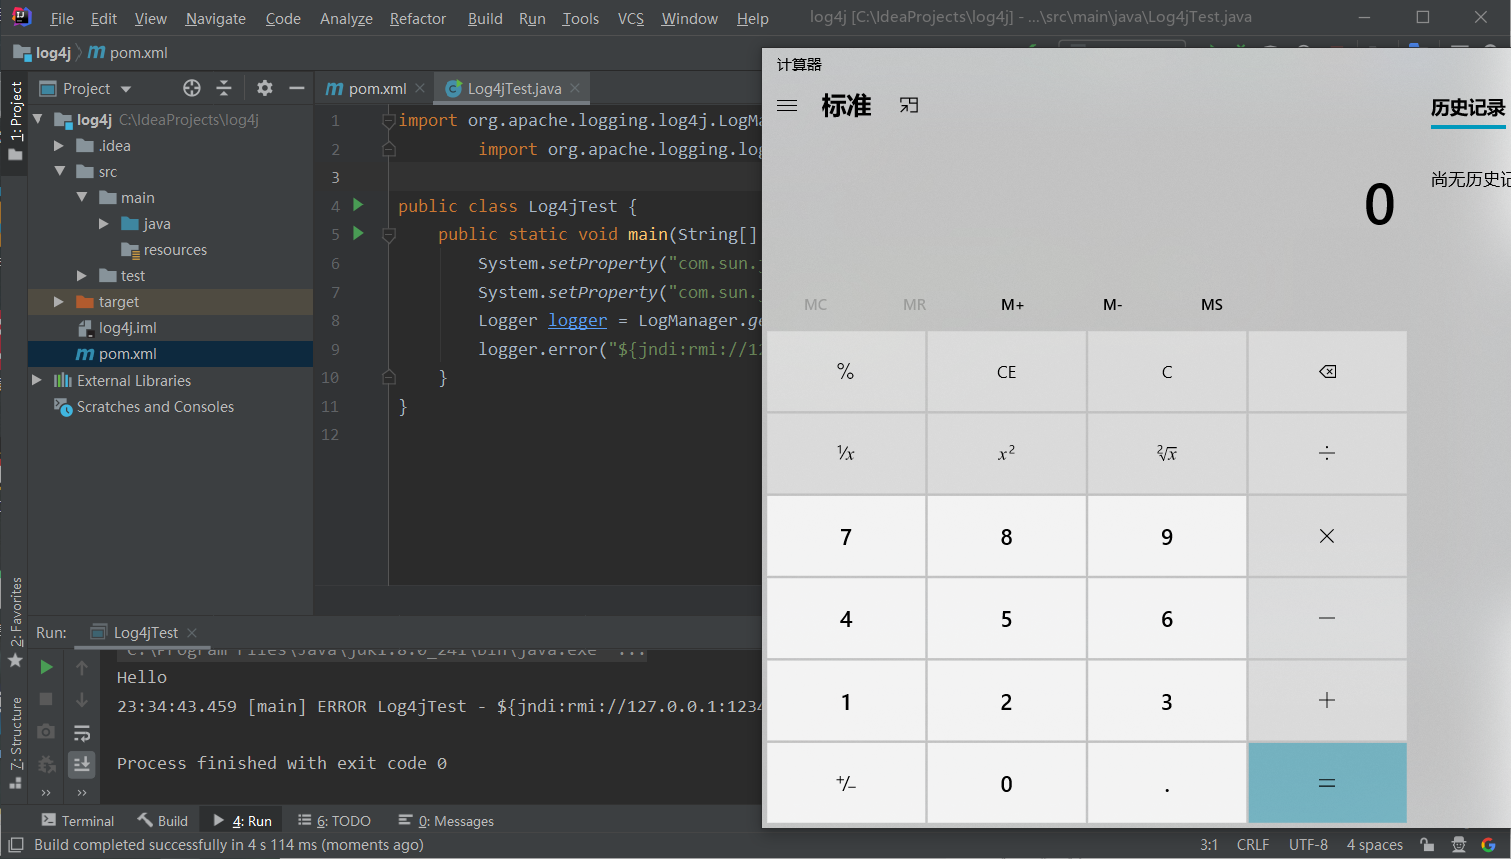The width and height of the screenshot is (1511, 859).
Task: Stop the running process in Run panel
Action: click(x=46, y=699)
